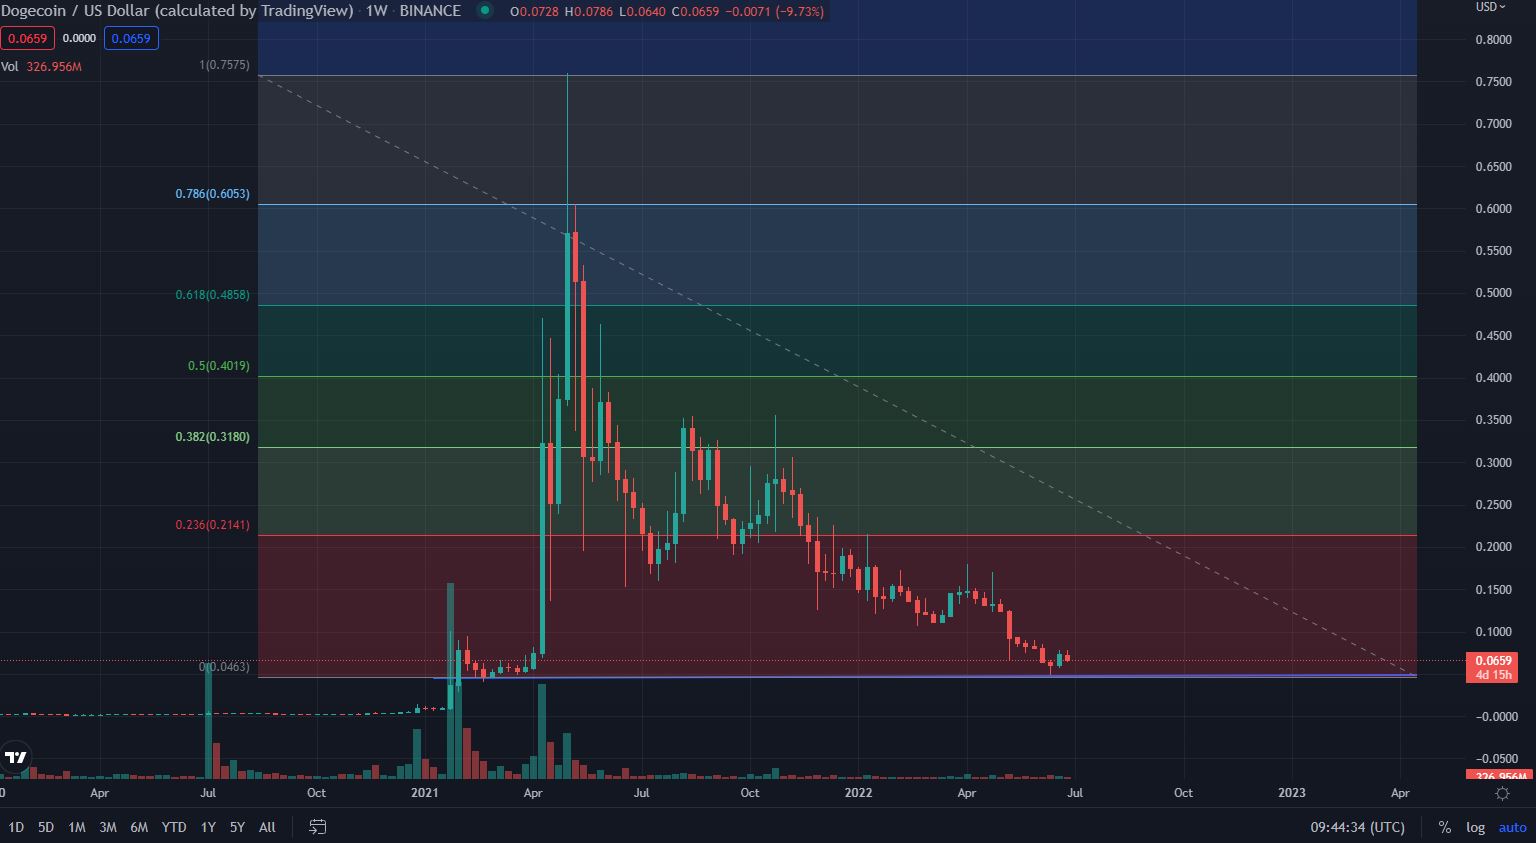Click the Fib label 0.382(0.3180)
Screen dimensions: 1536x843
(x=212, y=437)
